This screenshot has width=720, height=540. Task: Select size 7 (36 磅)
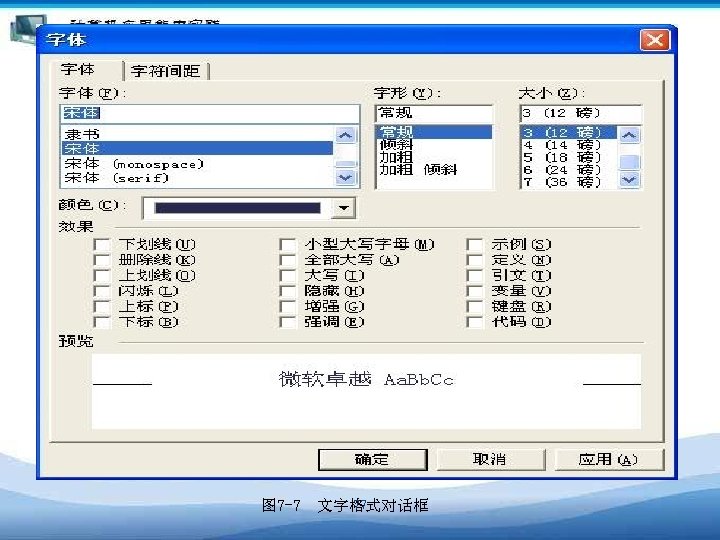point(568,182)
